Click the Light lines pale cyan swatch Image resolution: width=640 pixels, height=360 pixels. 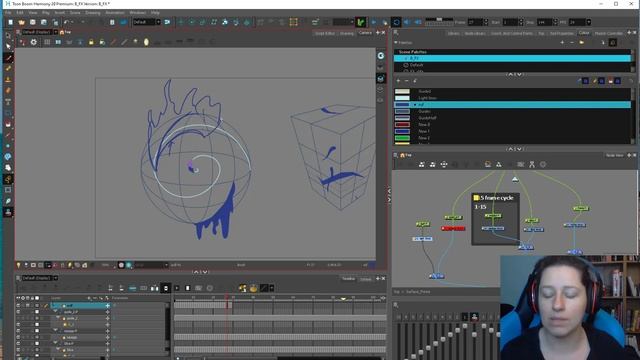402,98
